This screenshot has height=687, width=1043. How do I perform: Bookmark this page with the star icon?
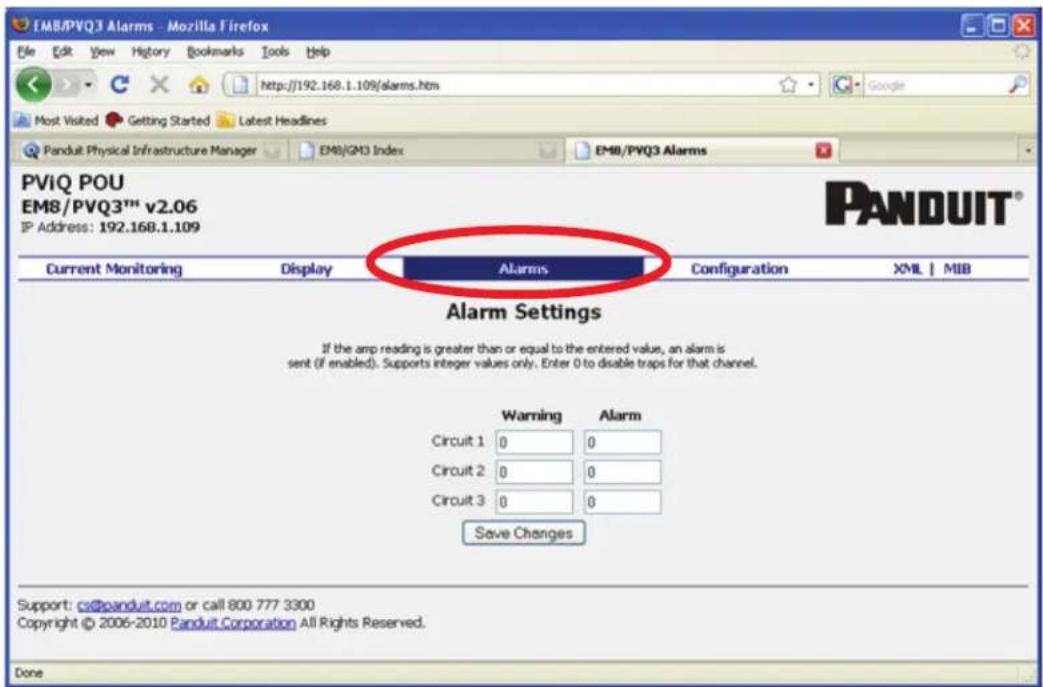pos(787,85)
